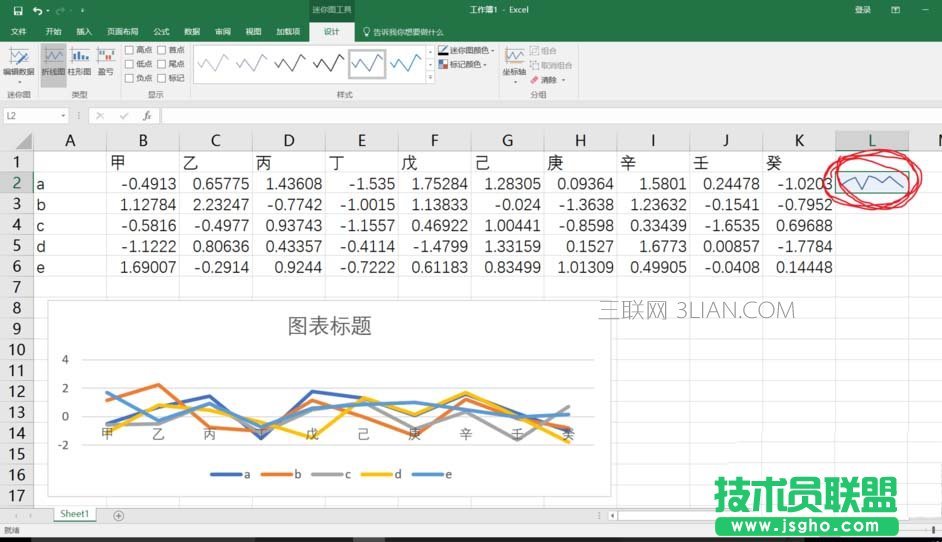
Task: Expand the 清除 (Clear) dropdown arrow
Action: click(x=563, y=80)
